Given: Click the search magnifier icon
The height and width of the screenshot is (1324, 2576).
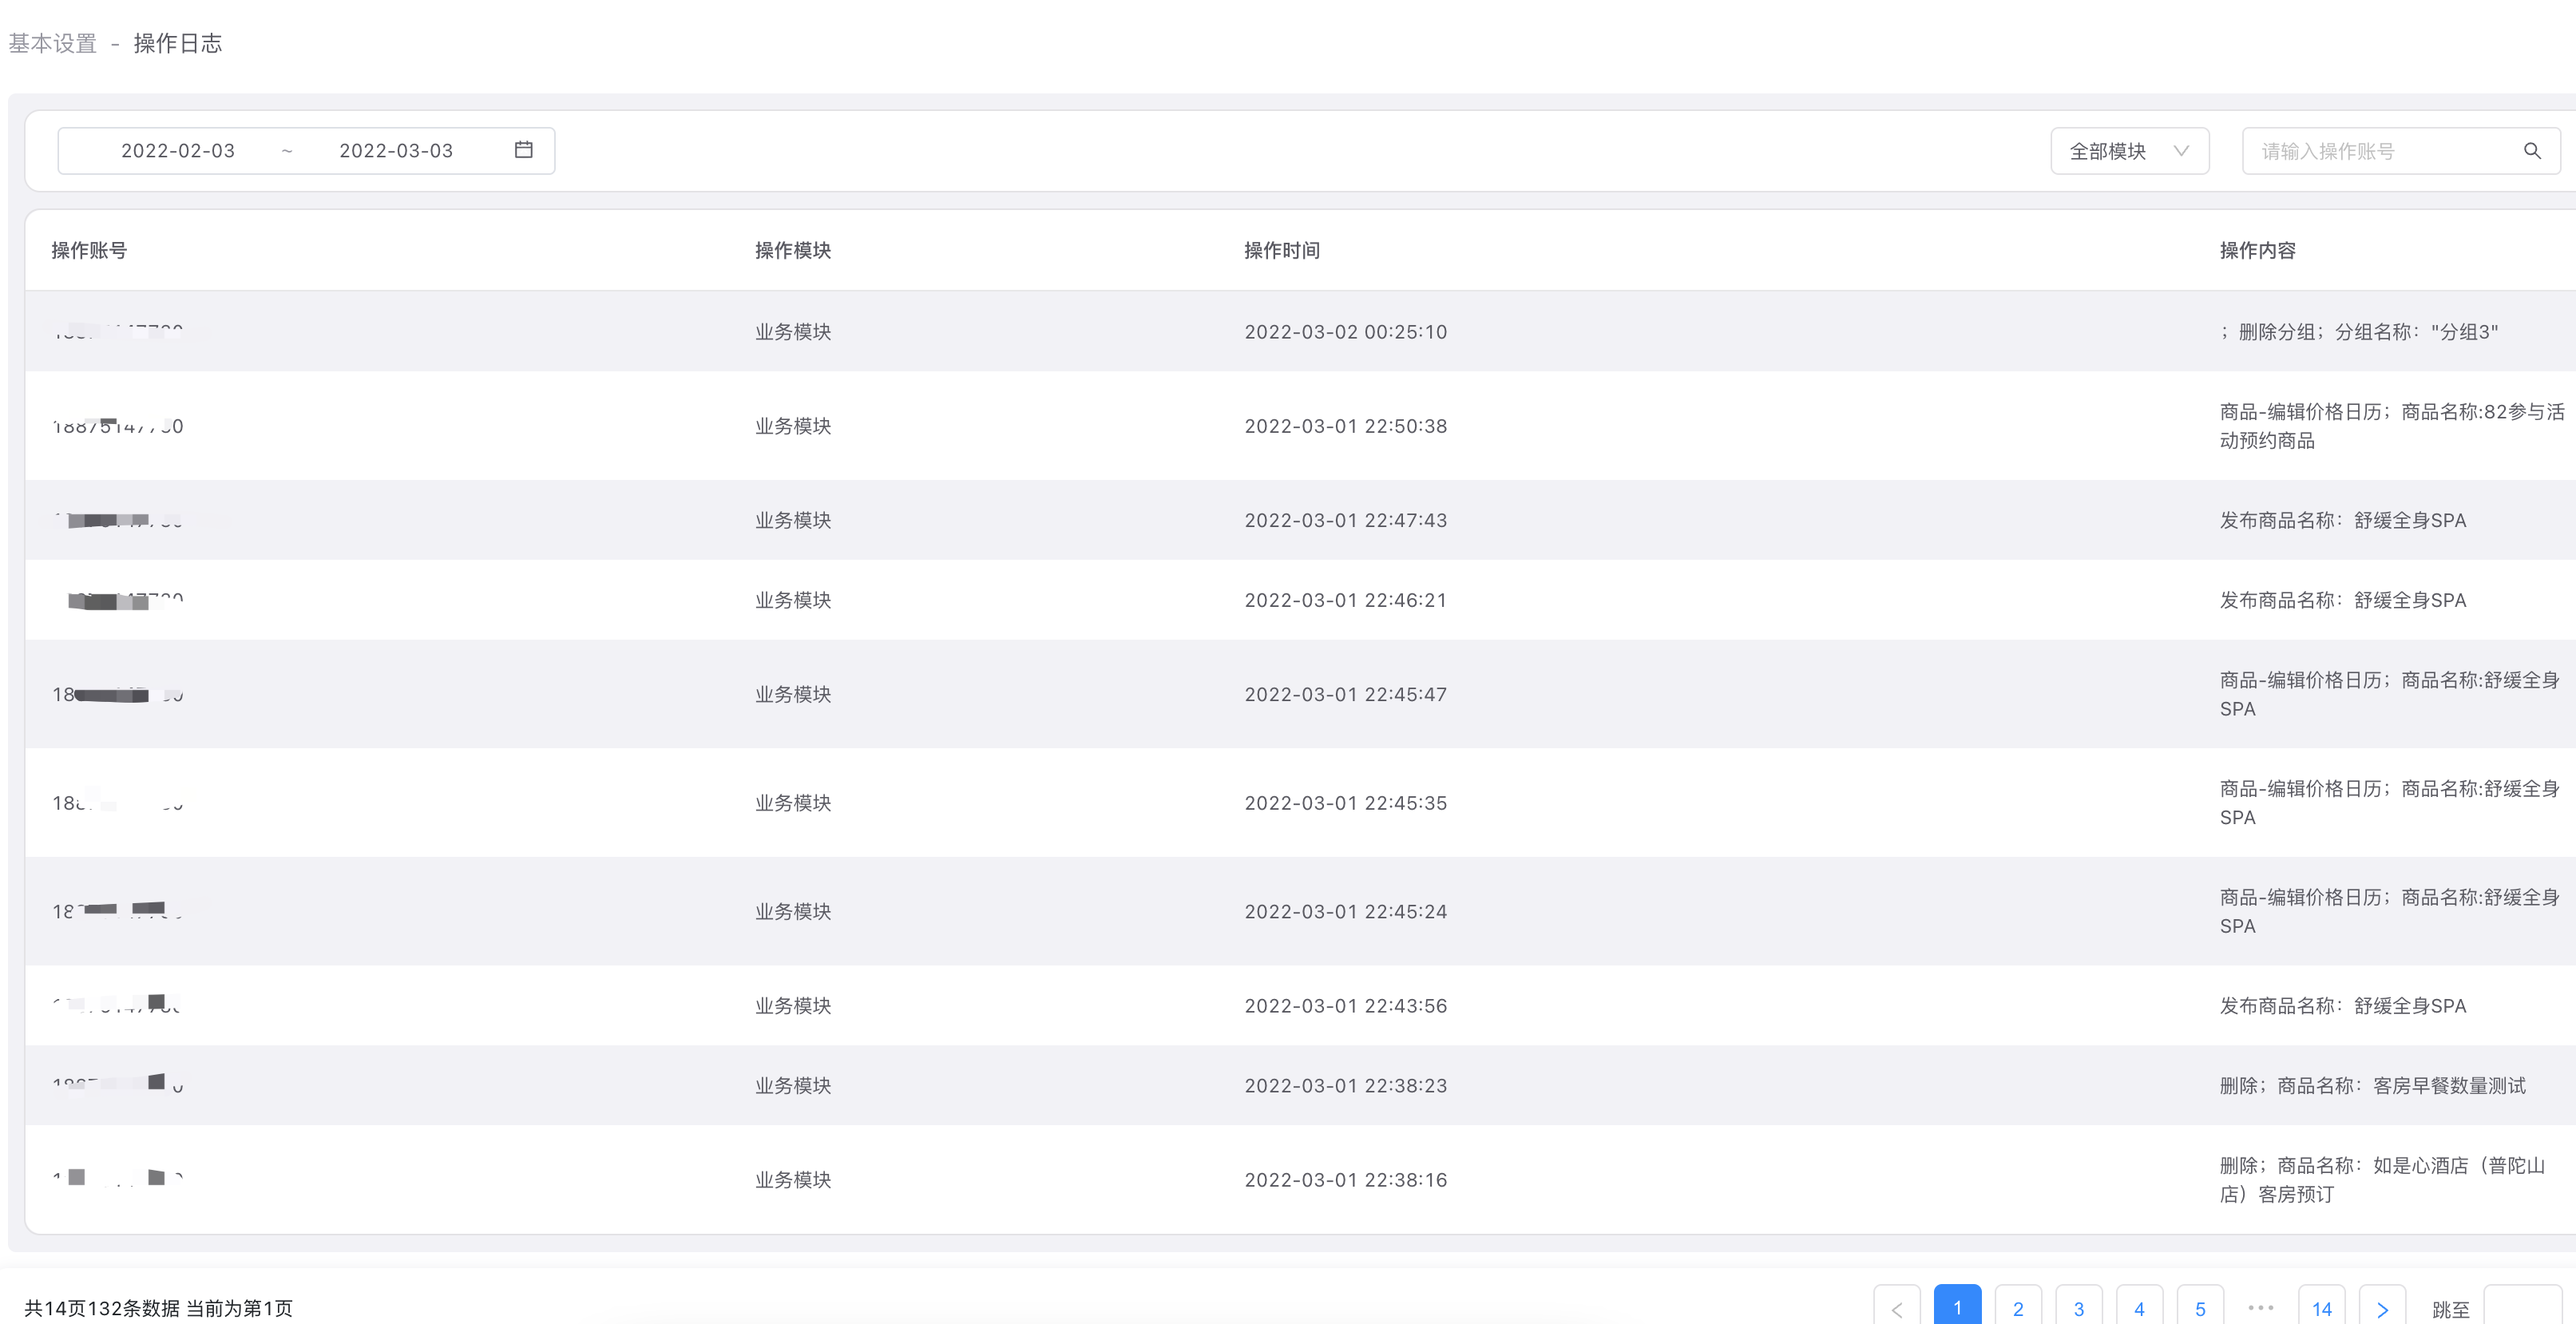Looking at the screenshot, I should [2532, 151].
